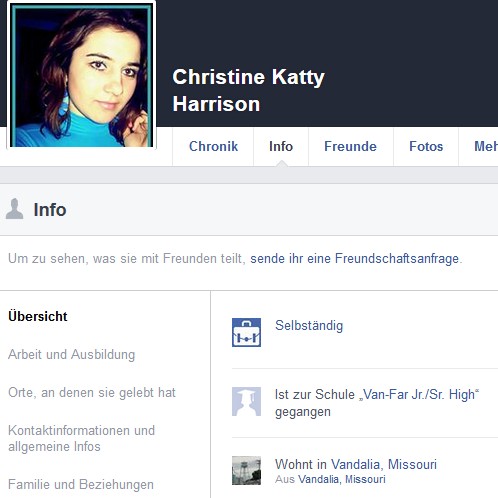The image size is (498, 498).
Task: Select Übersicht in the sidebar
Action: [x=38, y=316]
